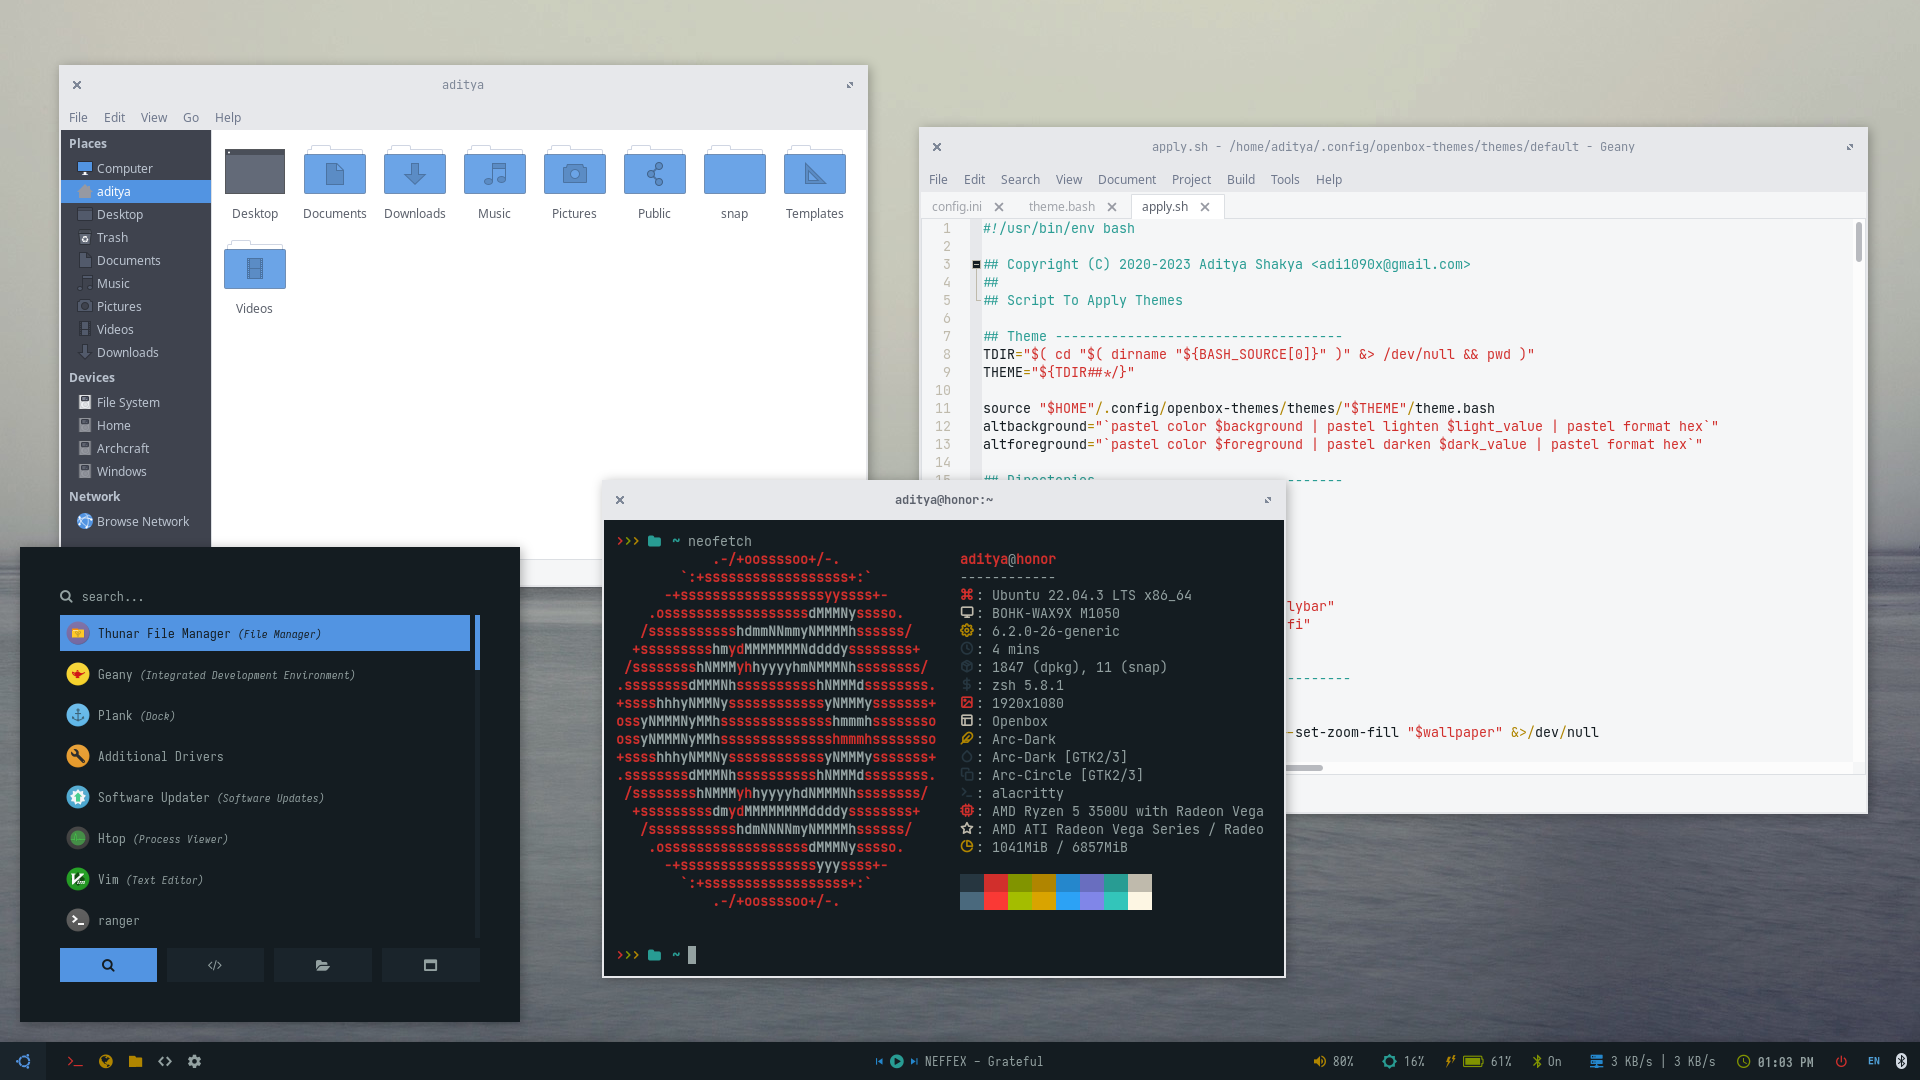Image resolution: width=1920 pixels, height=1080 pixels.
Task: Click the code editor icon in the panel
Action: [x=165, y=1062]
